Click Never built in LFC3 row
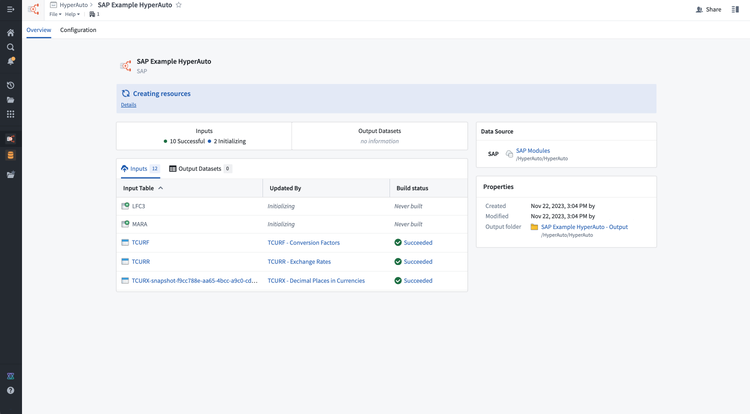Viewport: 750px width, 414px height. coord(408,206)
